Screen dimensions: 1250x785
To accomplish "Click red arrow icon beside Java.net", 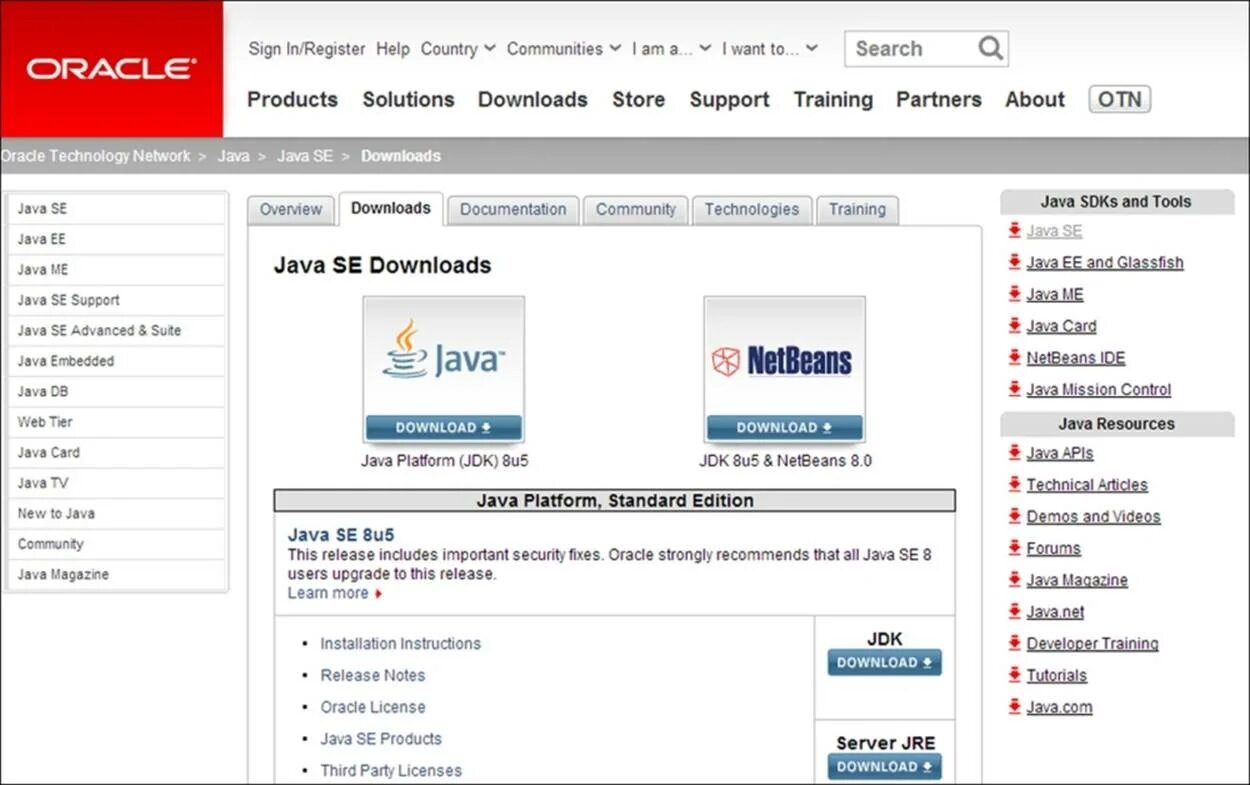I will pos(1015,612).
